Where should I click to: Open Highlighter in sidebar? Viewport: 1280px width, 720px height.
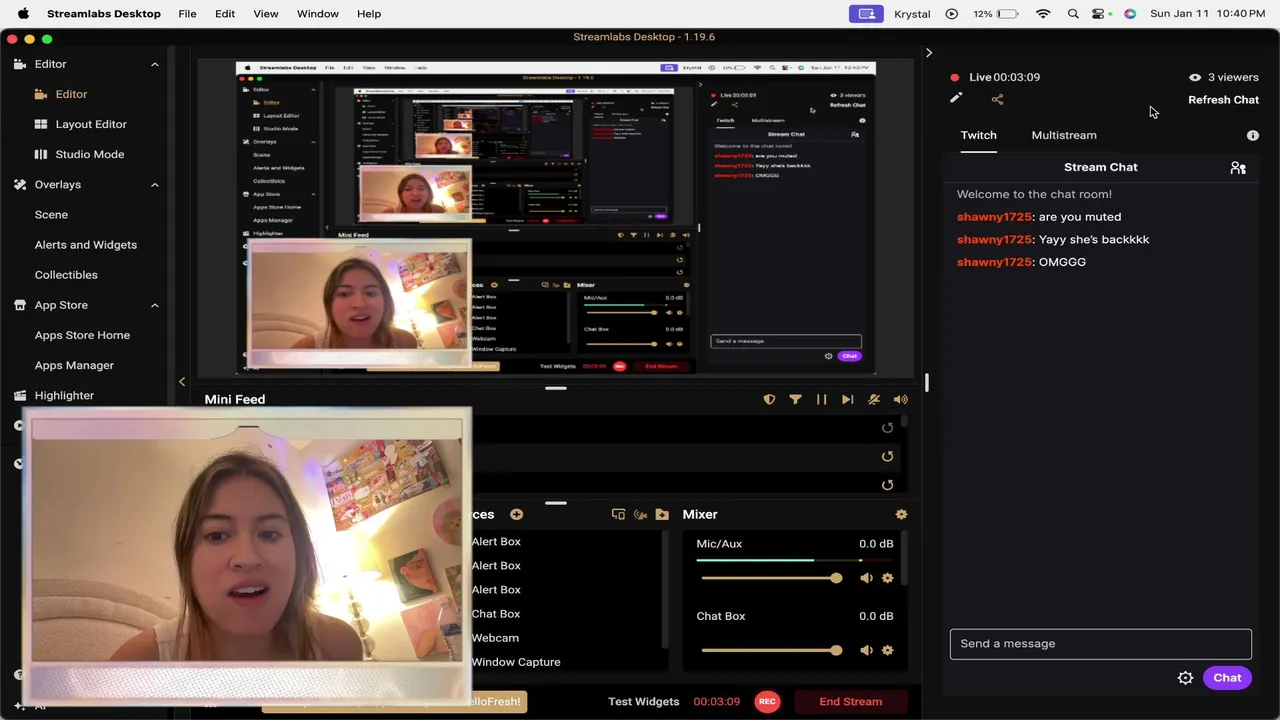coord(64,395)
